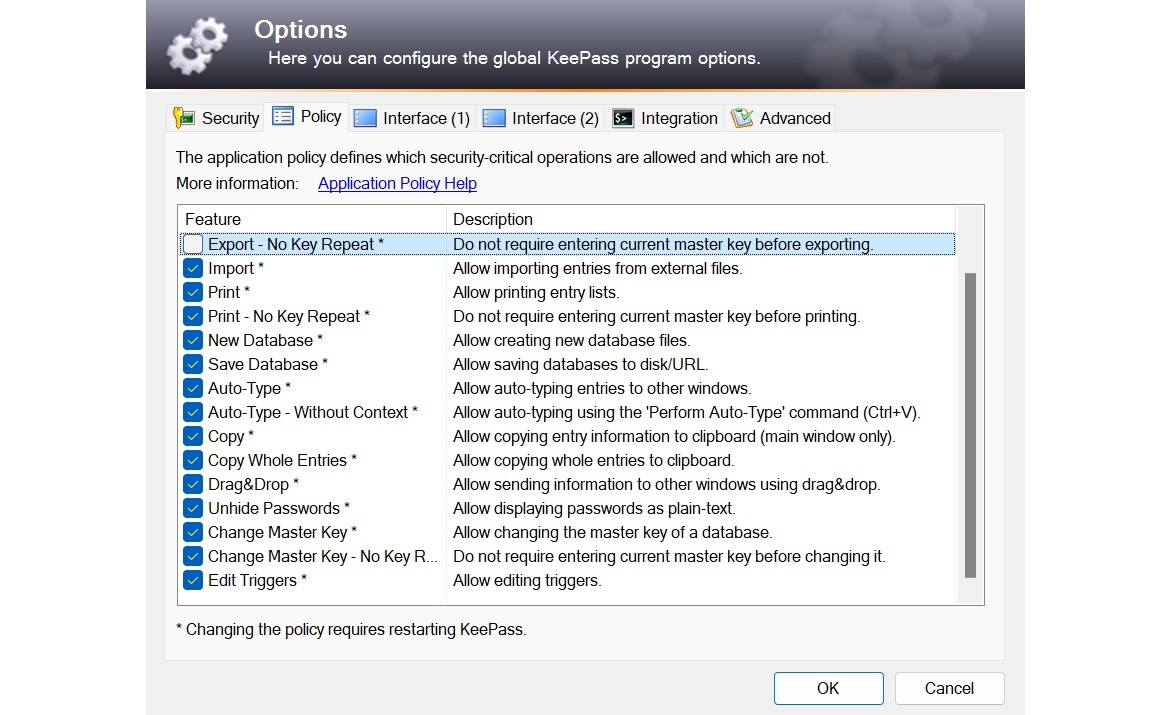The height and width of the screenshot is (715, 1170).
Task: Click the document icon on the Policy tab
Action: click(x=284, y=116)
